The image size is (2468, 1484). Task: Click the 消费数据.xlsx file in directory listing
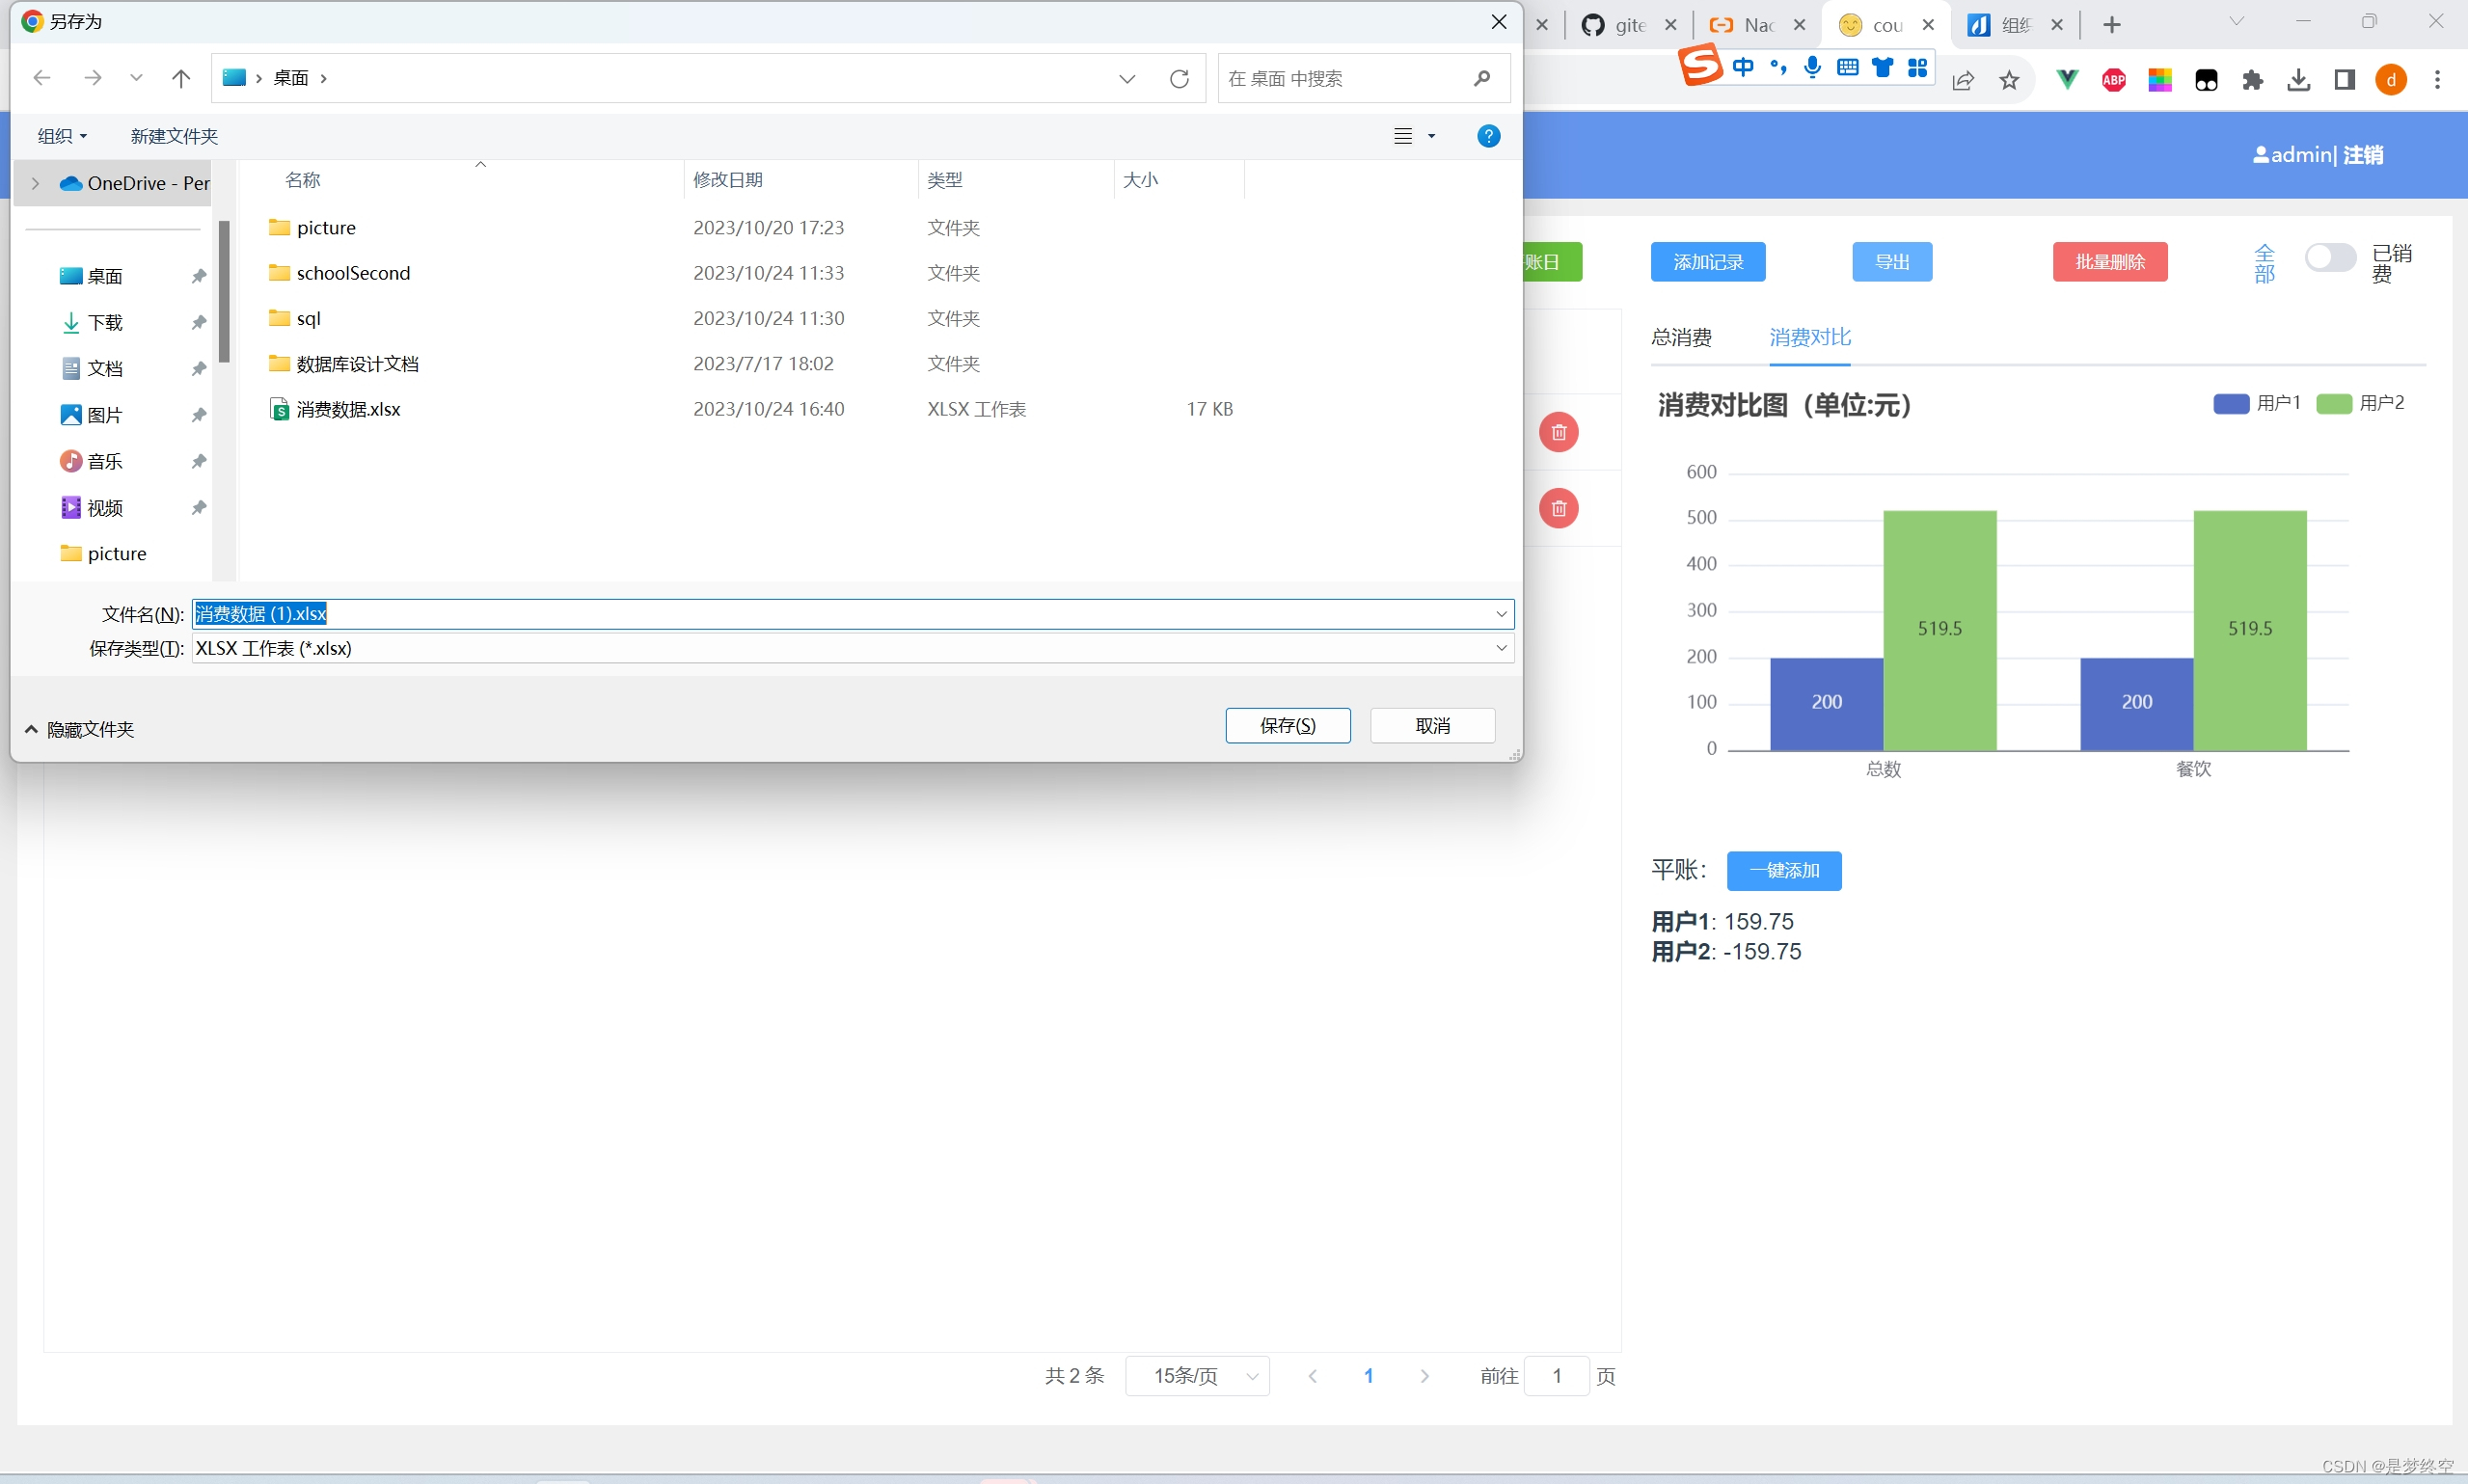[x=347, y=409]
